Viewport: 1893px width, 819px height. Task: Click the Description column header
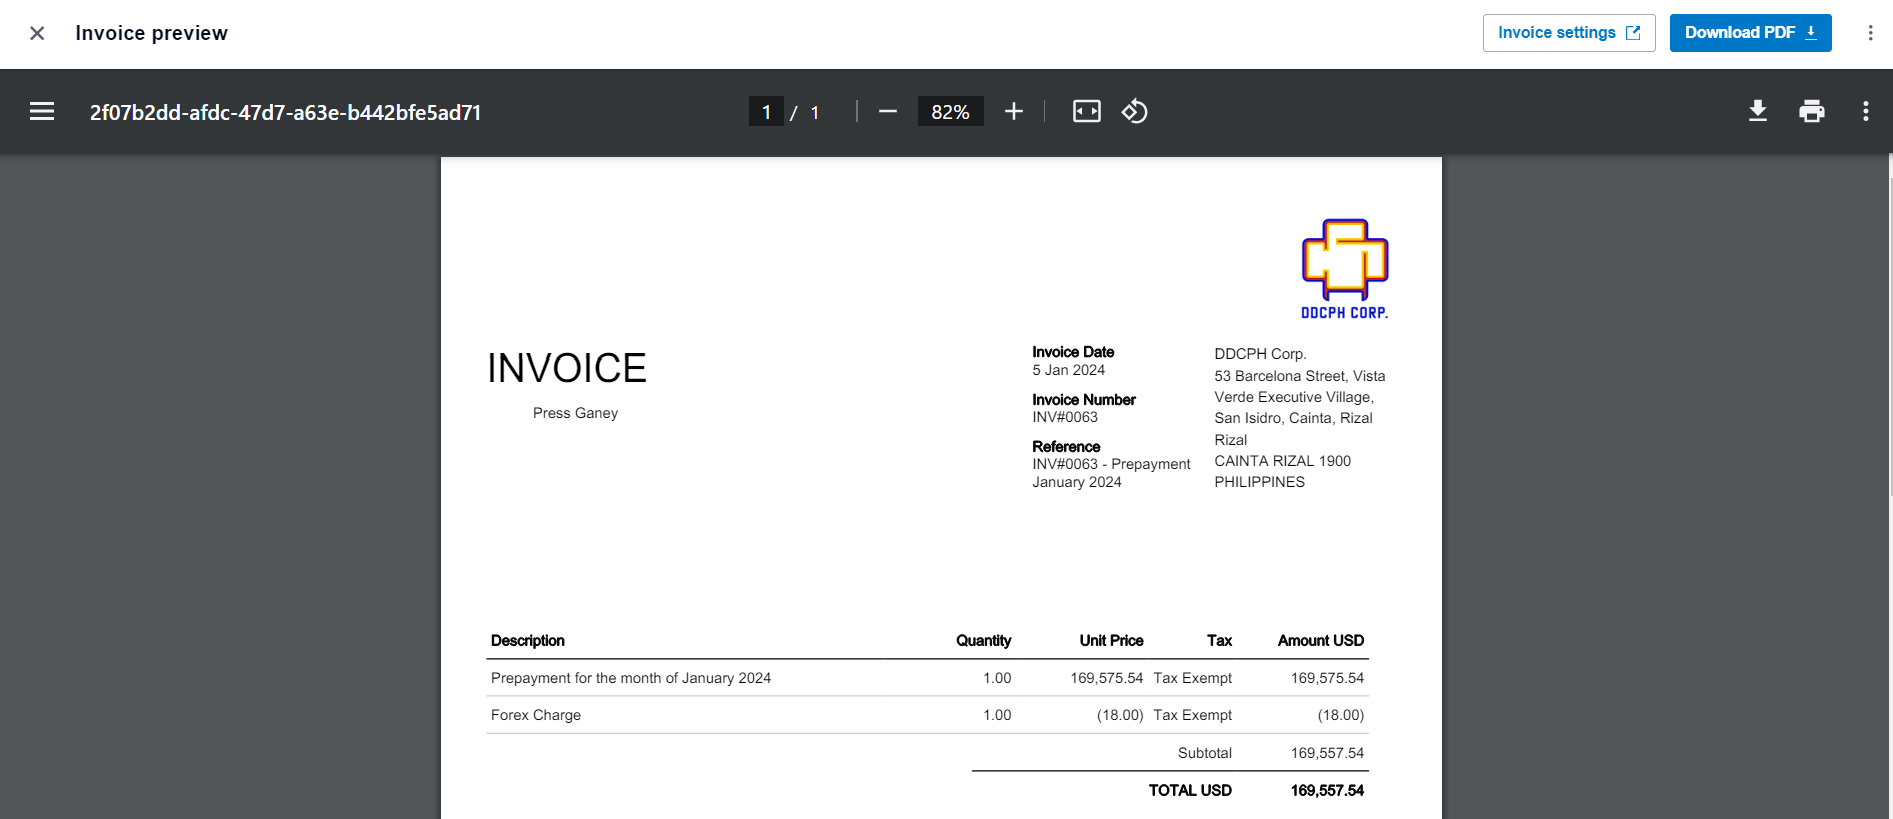tap(528, 641)
